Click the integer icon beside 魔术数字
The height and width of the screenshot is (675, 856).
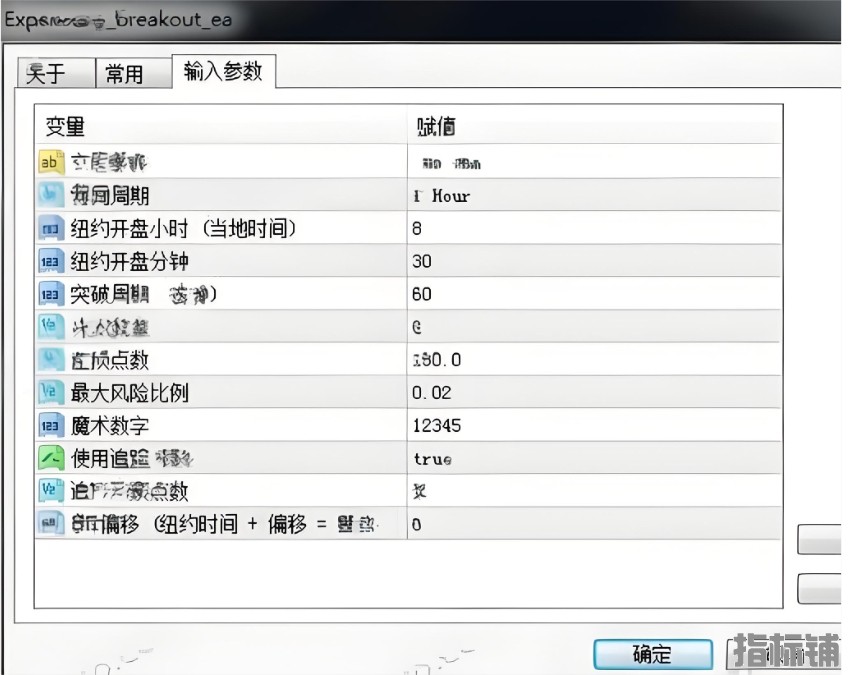50,426
